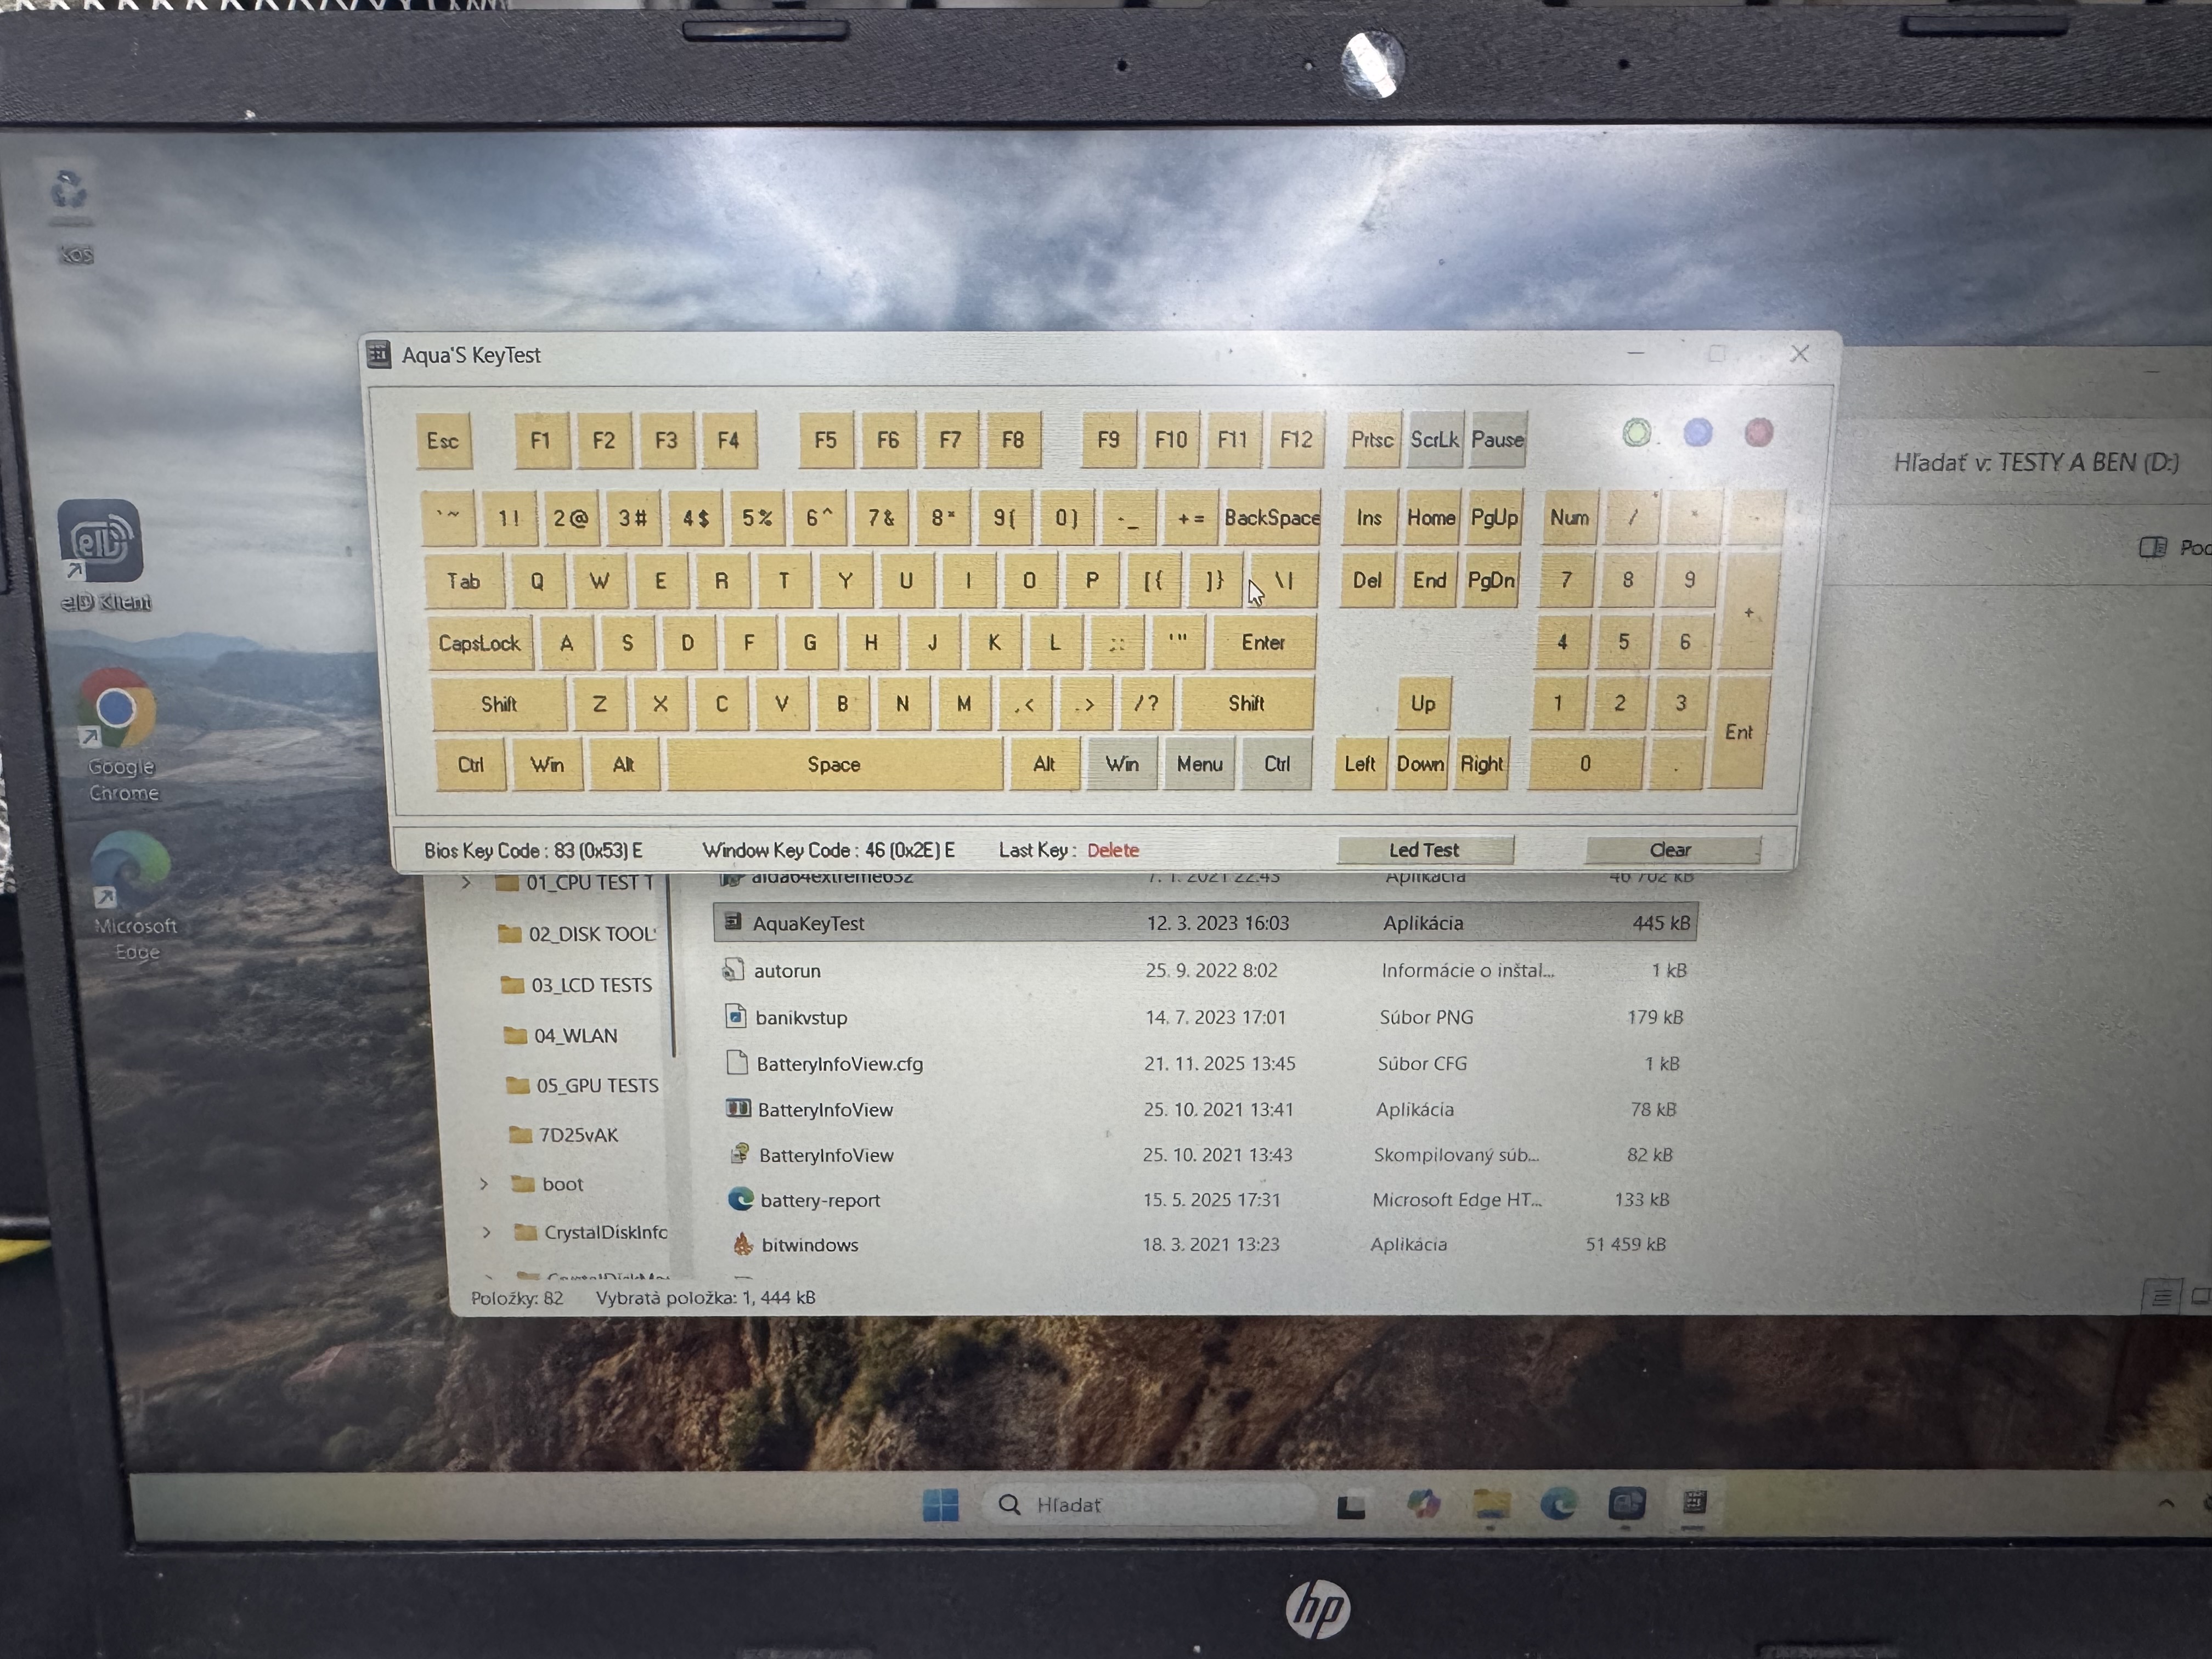This screenshot has width=2212, height=1659.
Task: Click the BackSpace key in KeyTest
Action: [x=1271, y=518]
